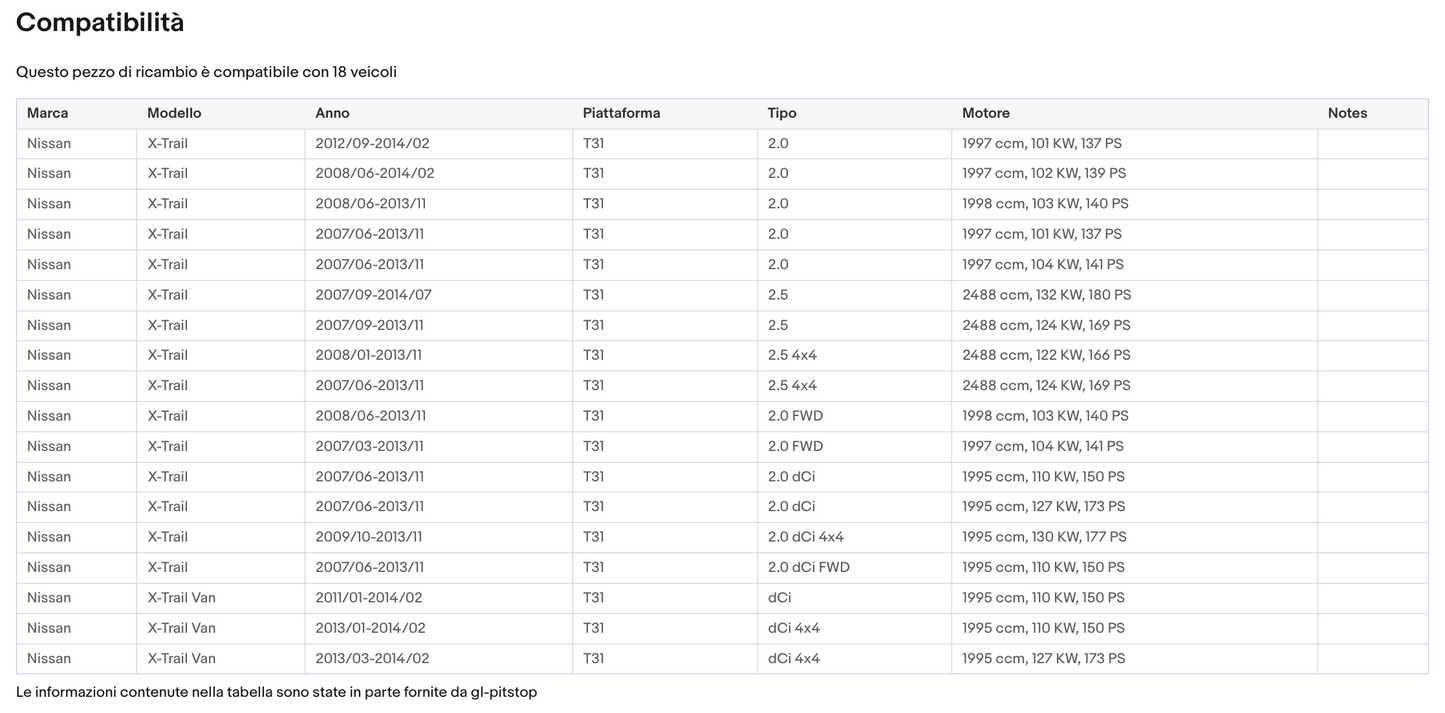The image size is (1445, 713).
Task: Select the year cell 2012/09-2014/02
Action: 372,144
